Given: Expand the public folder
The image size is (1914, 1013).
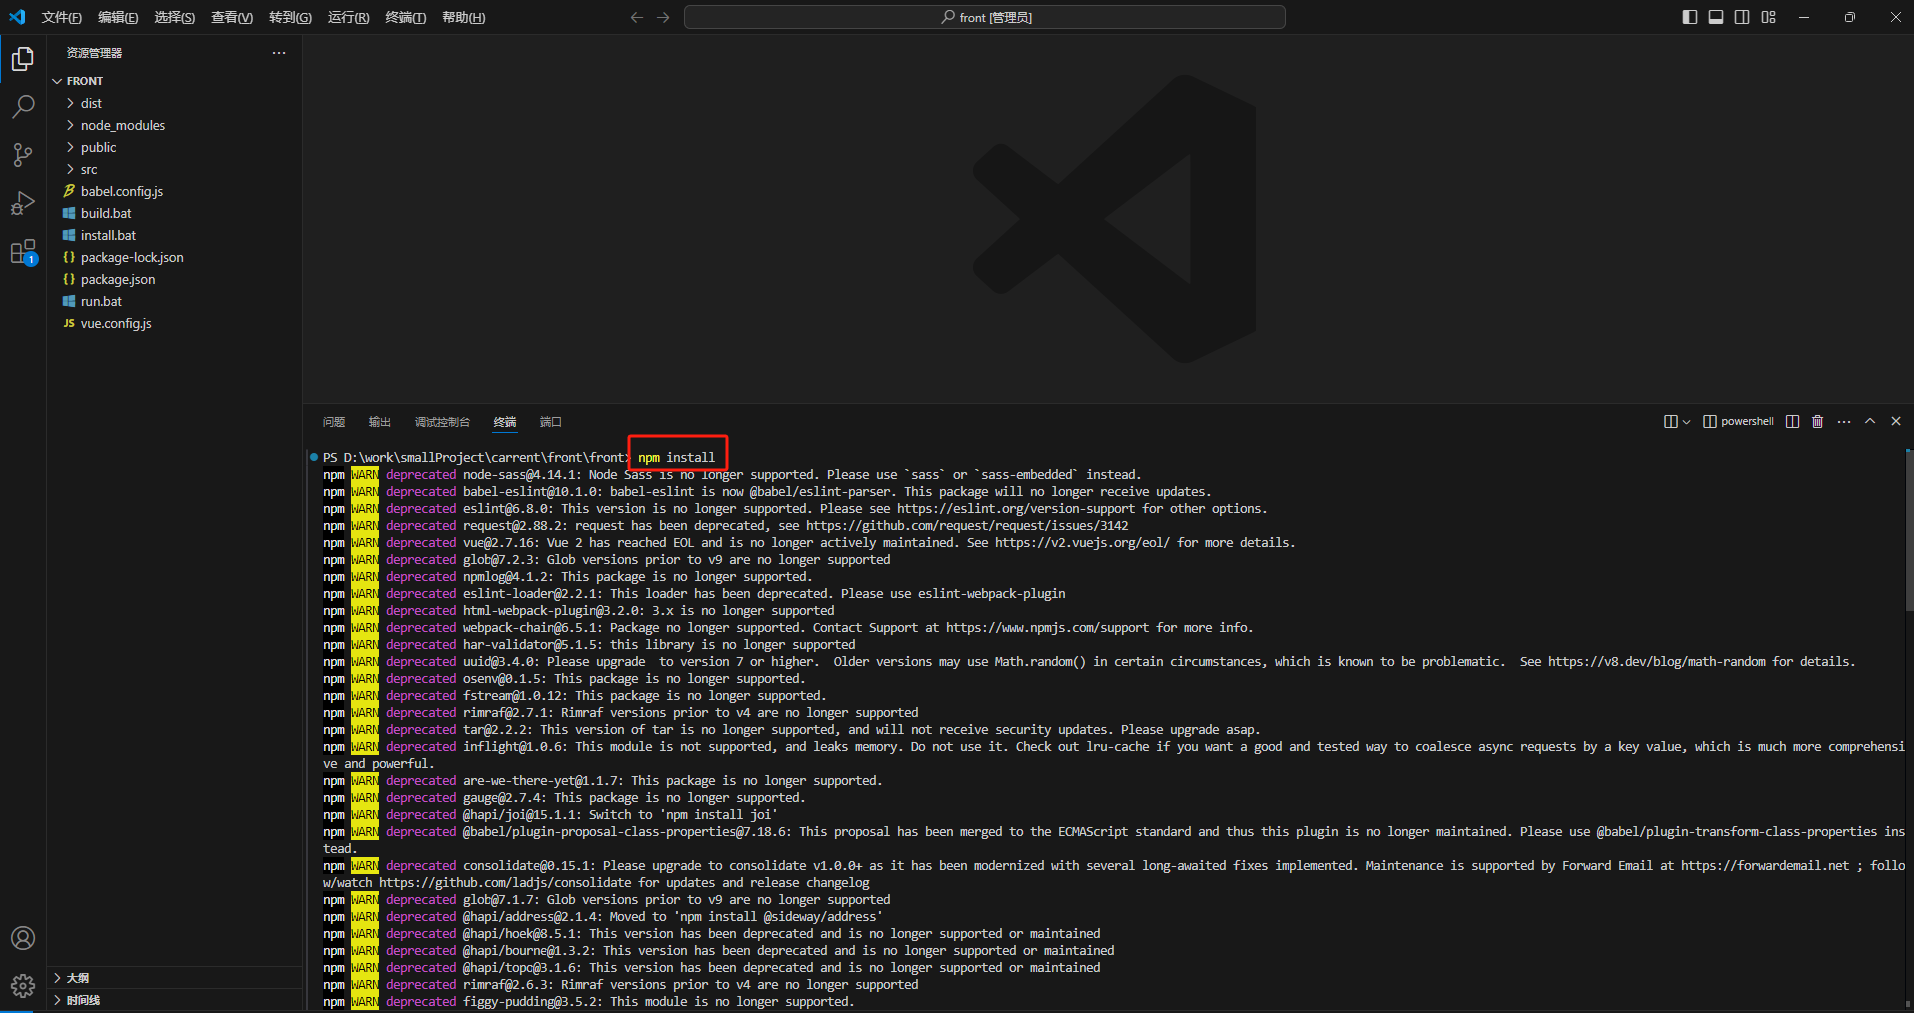Looking at the screenshot, I should coord(70,147).
